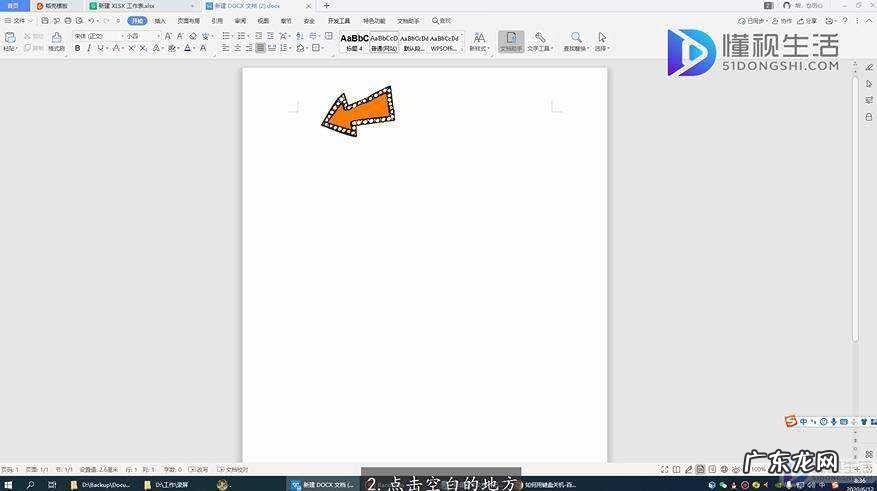Open the Page Layout ribbon tab
The height and width of the screenshot is (491, 877).
[x=188, y=20]
